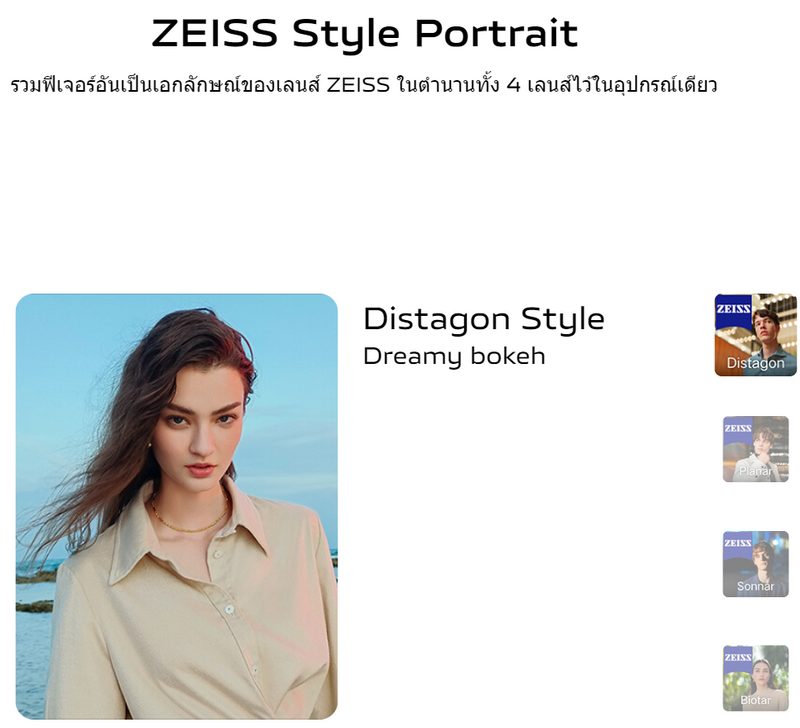
Task: Click the "Distagon Style" heading
Action: pyautogui.click(x=484, y=320)
